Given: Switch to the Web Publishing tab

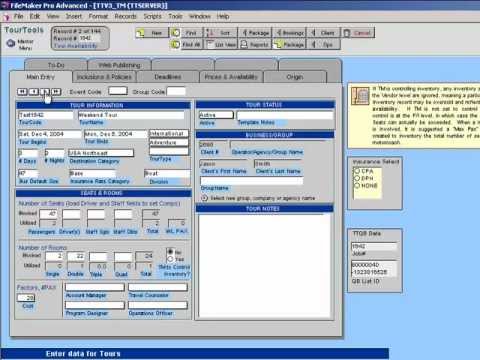Looking at the screenshot, I should [119, 65].
